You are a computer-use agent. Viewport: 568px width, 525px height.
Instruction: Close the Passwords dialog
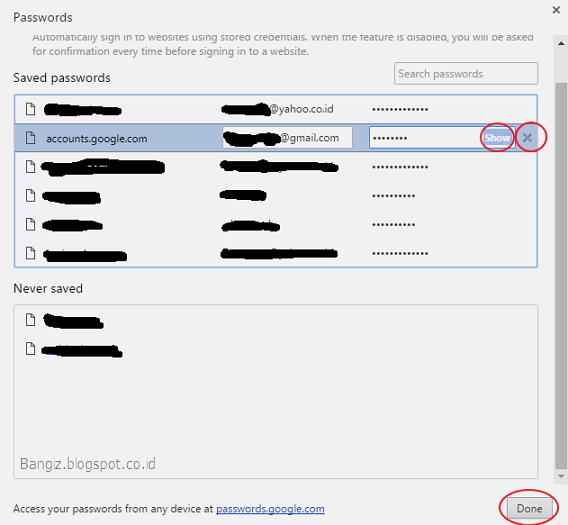click(556, 10)
